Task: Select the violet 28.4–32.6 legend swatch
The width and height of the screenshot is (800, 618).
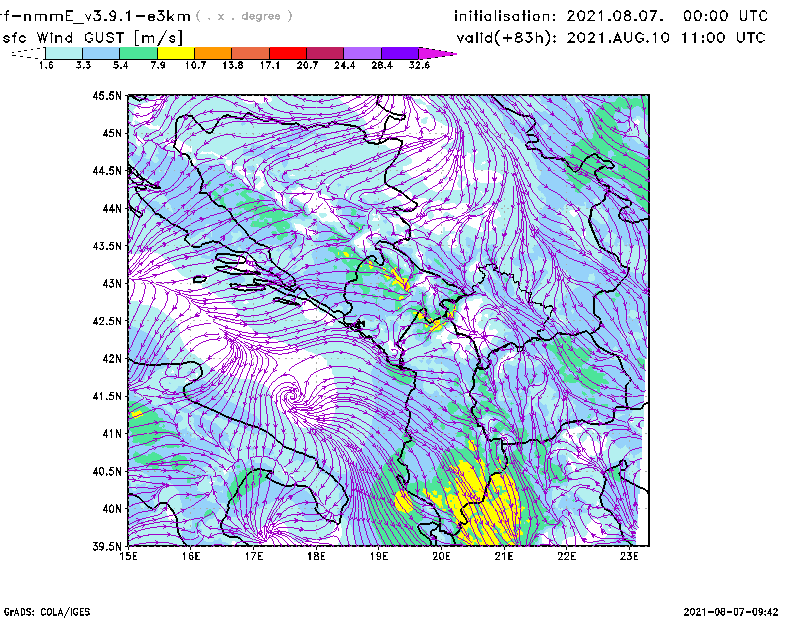Action: tap(400, 53)
